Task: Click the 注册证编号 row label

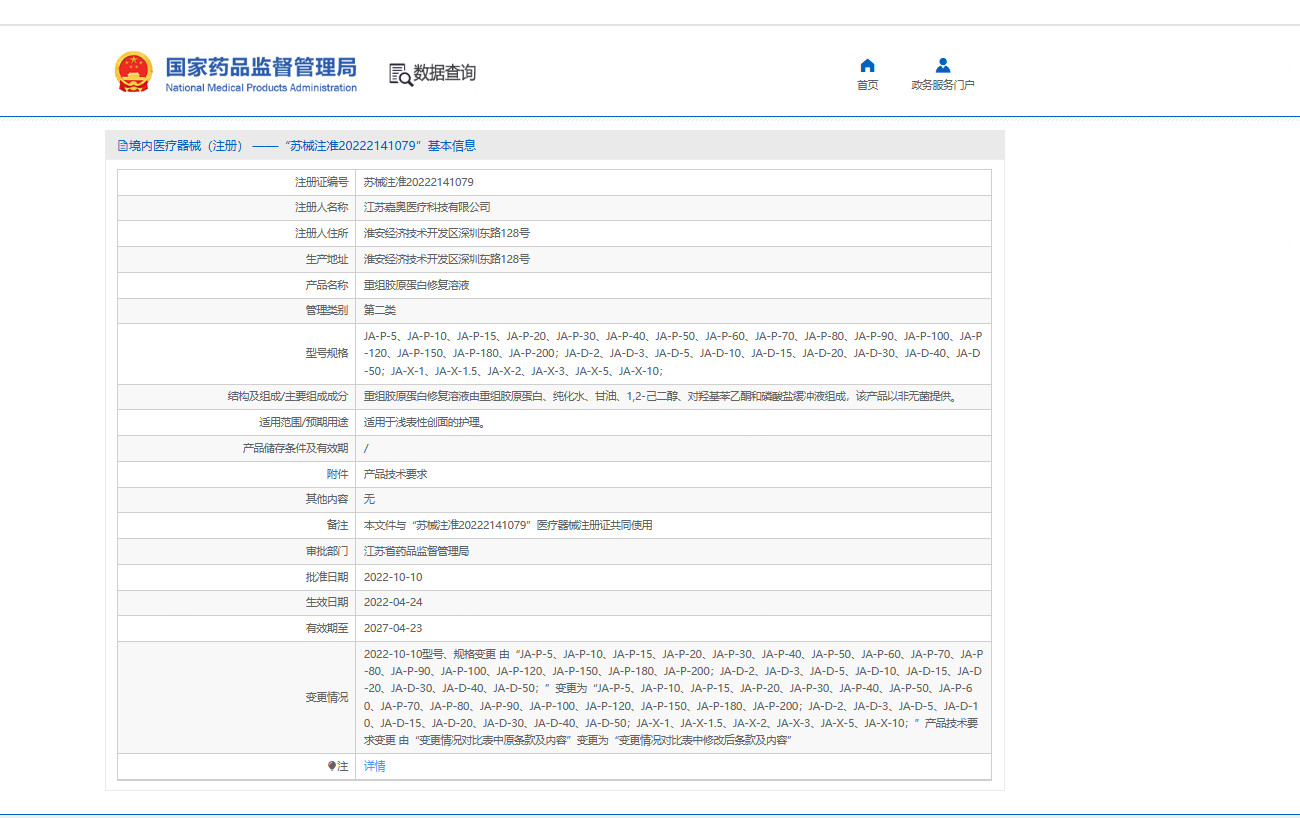Action: [x=321, y=182]
